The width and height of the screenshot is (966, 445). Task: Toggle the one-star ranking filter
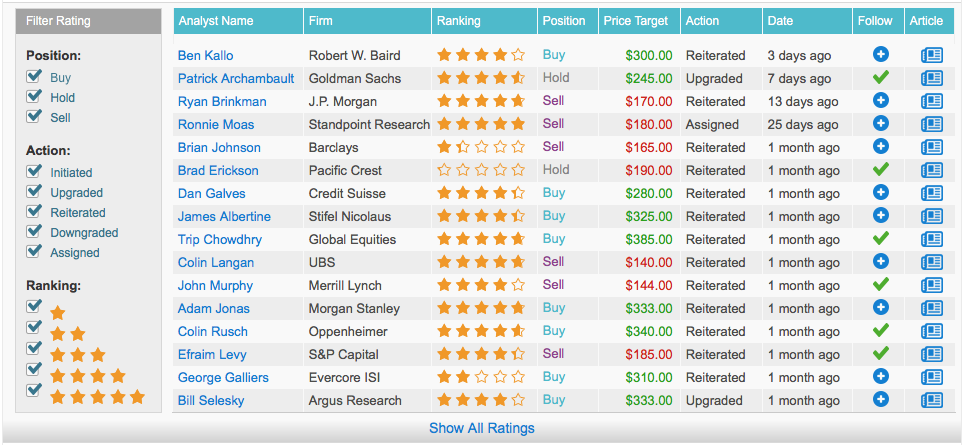coord(34,306)
